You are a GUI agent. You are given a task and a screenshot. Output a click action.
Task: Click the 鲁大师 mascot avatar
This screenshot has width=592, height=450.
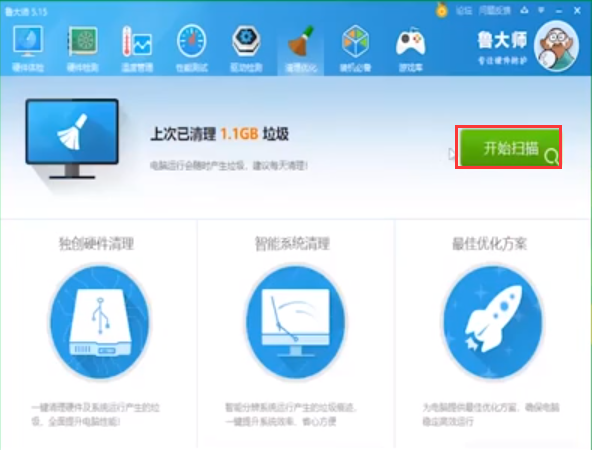coord(557,46)
